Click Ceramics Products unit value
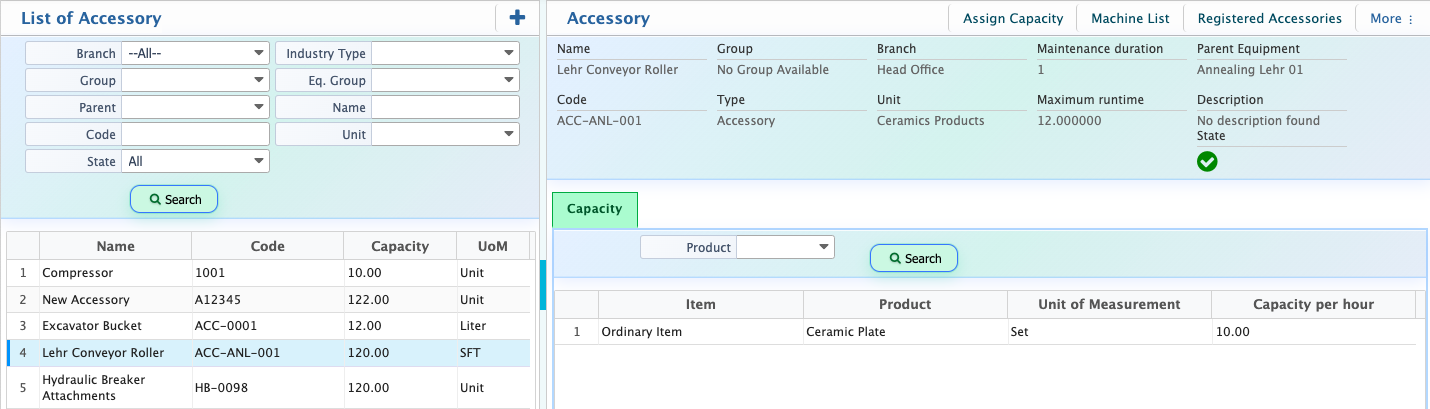 [930, 121]
